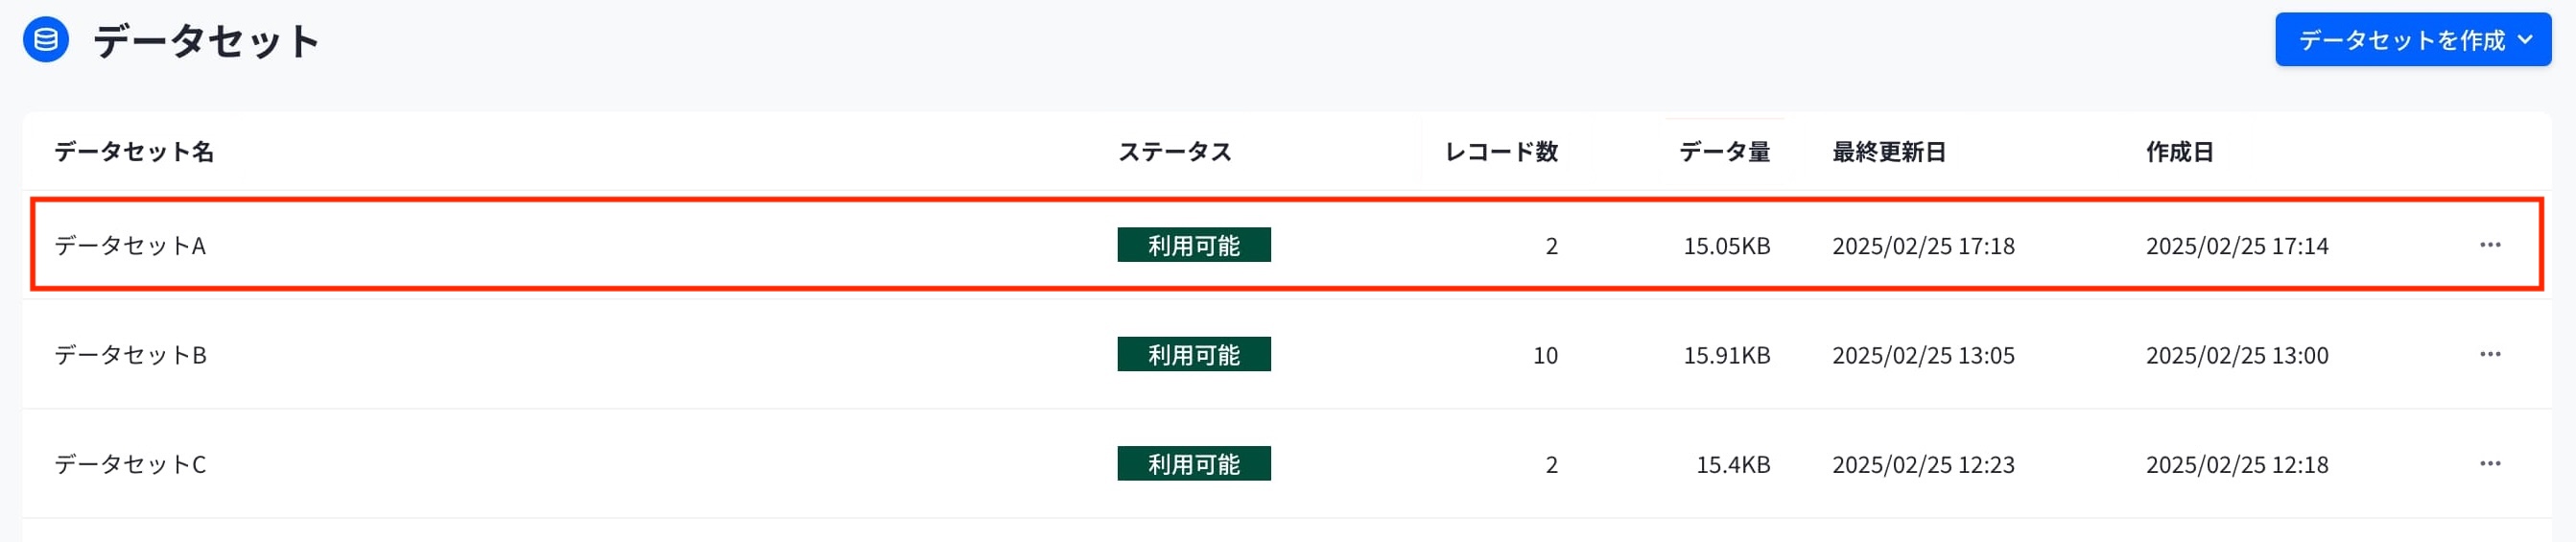Screen dimensions: 2576x542
Task: Expand the データセットを作成 dropdown chevron
Action: (x=2525, y=40)
